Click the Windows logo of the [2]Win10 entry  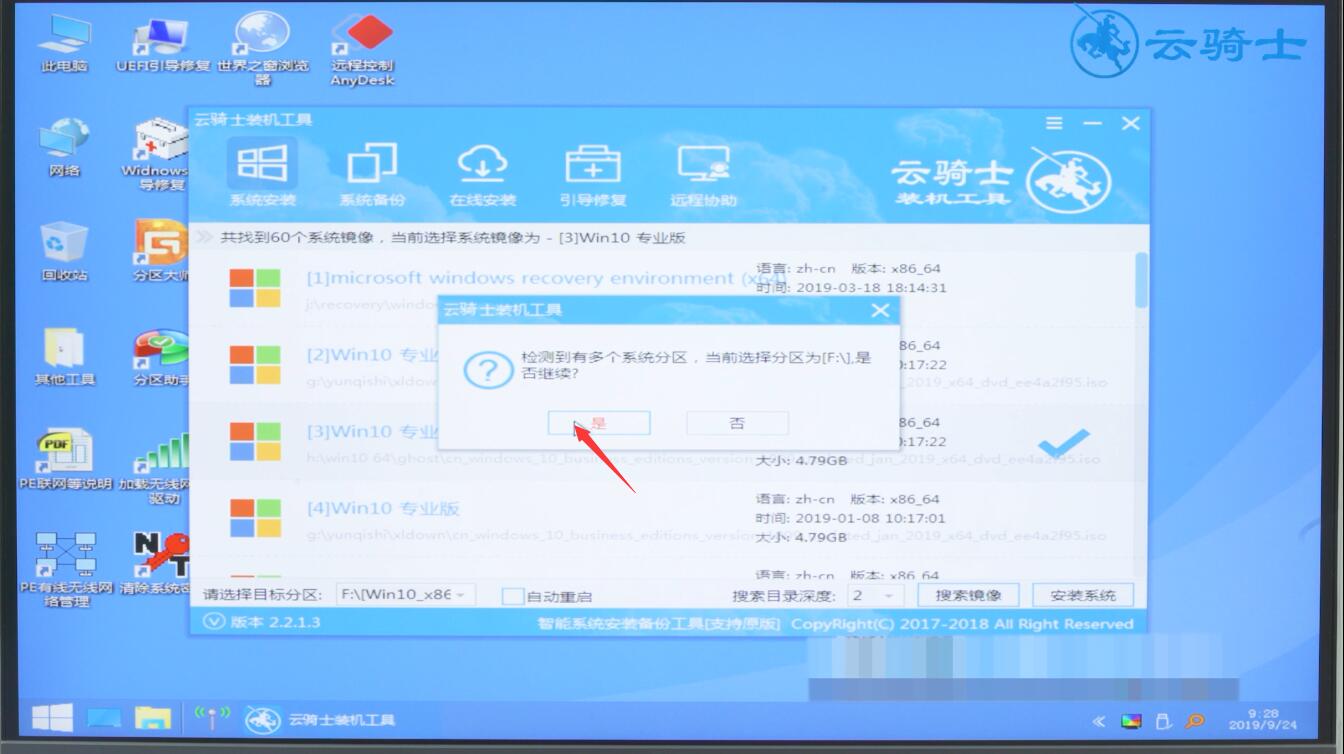[x=255, y=365]
